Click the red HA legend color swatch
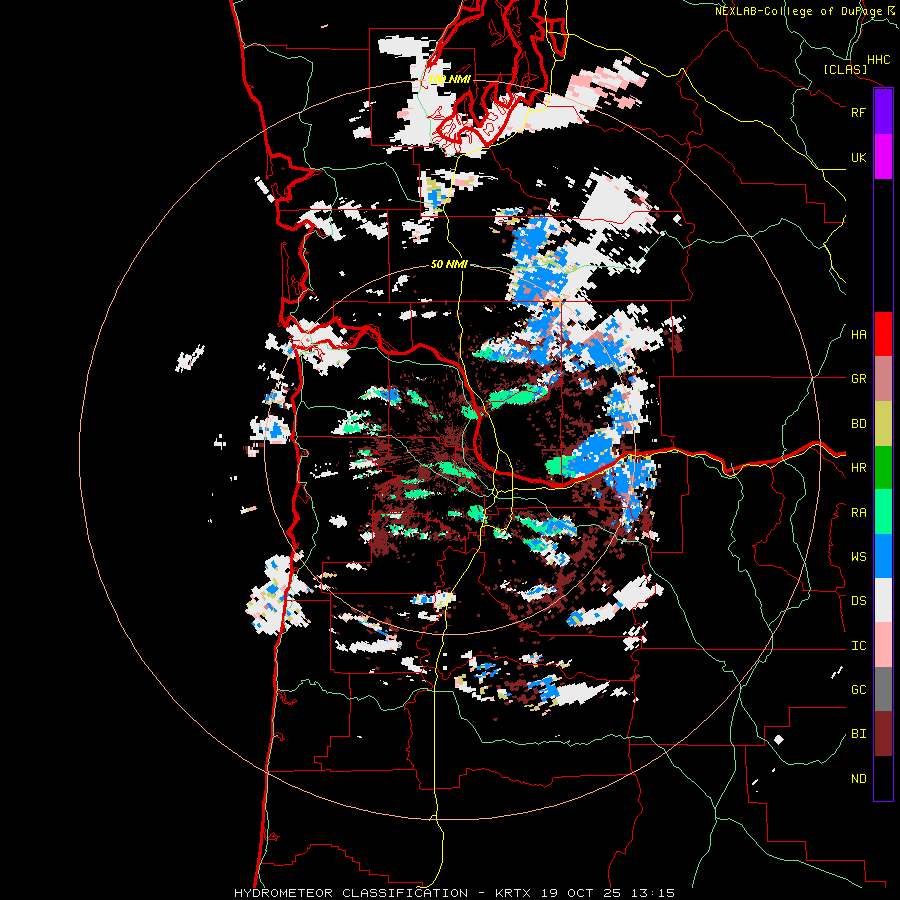 [x=883, y=334]
